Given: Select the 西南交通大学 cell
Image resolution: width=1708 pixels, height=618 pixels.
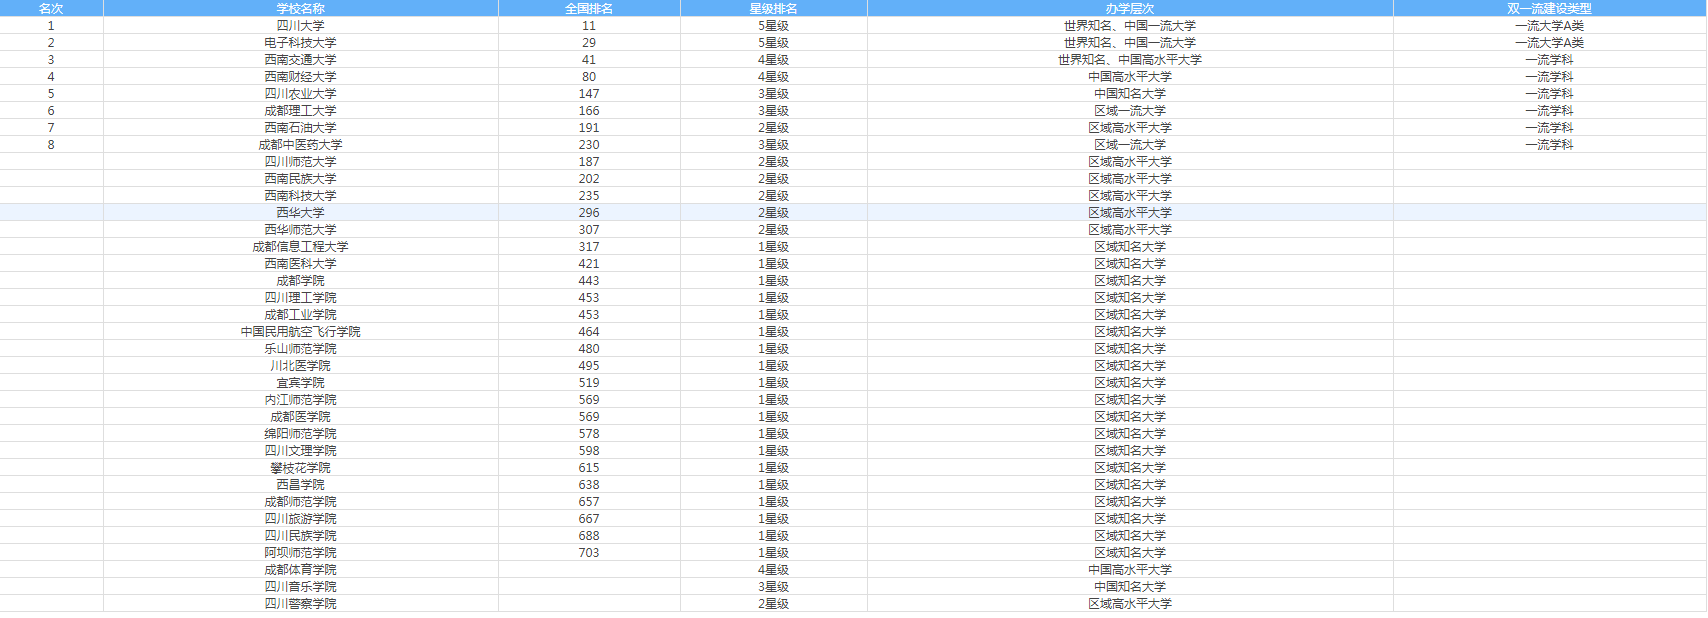Looking at the screenshot, I should pos(300,60).
